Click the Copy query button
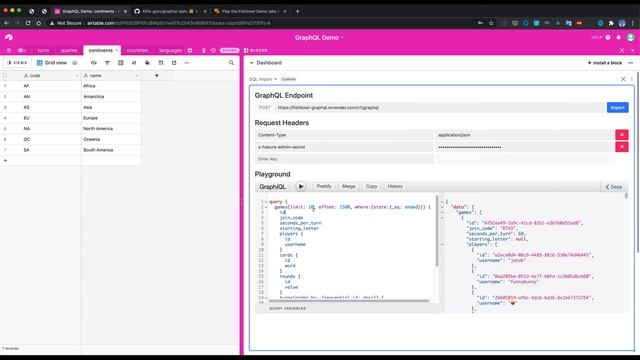 coord(371,186)
